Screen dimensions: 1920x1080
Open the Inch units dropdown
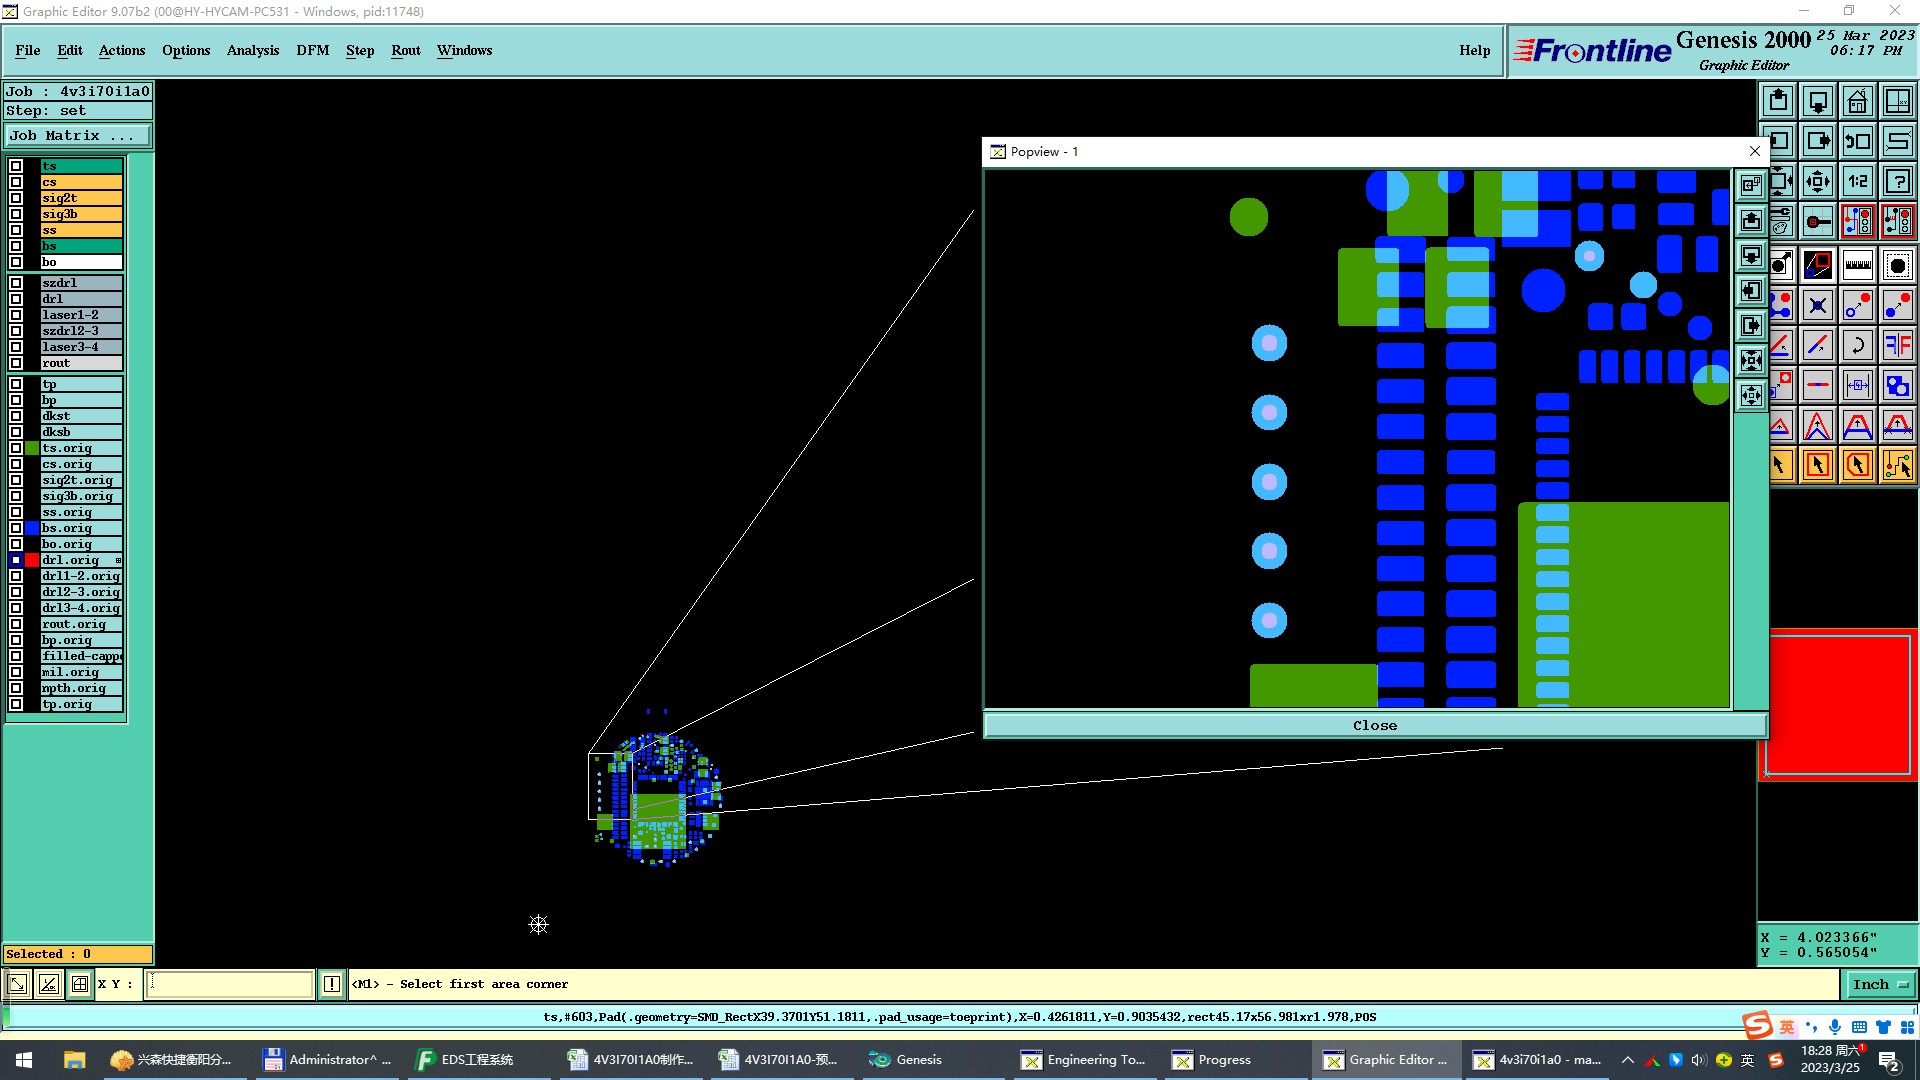point(1879,984)
